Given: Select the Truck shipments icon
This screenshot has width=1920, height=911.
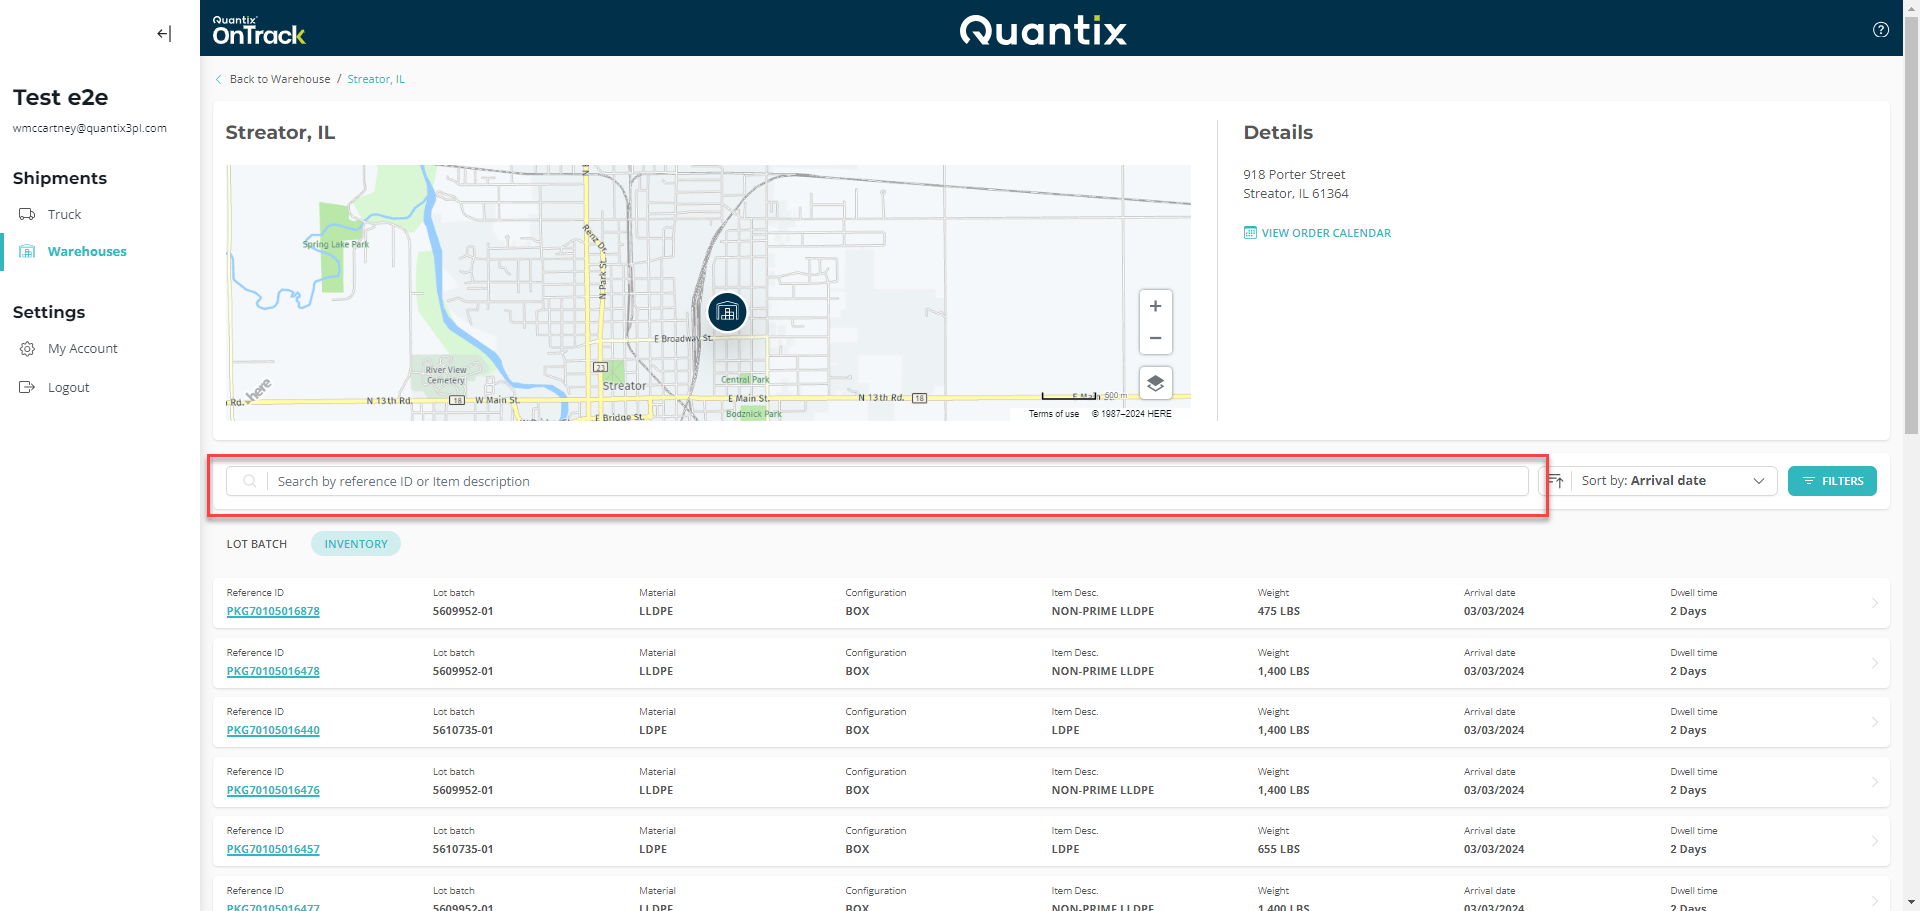Looking at the screenshot, I should click(26, 214).
